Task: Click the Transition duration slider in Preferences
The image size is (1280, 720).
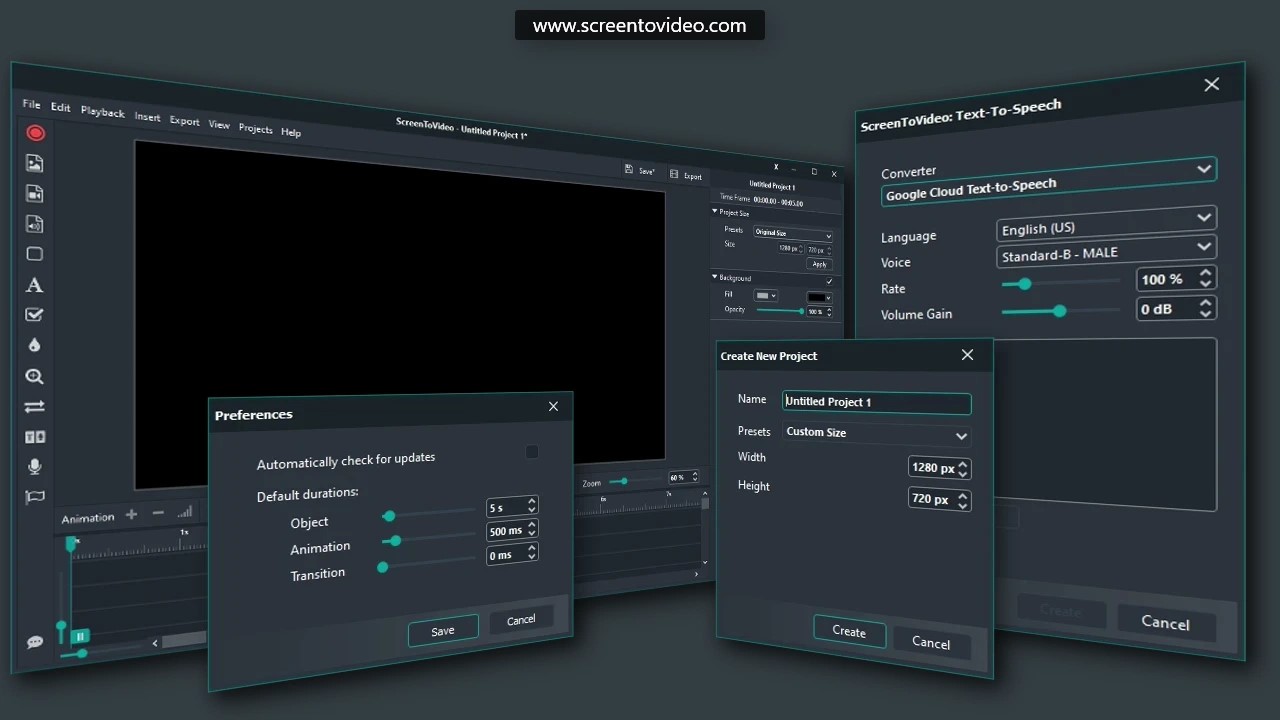Action: pyautogui.click(x=428, y=564)
